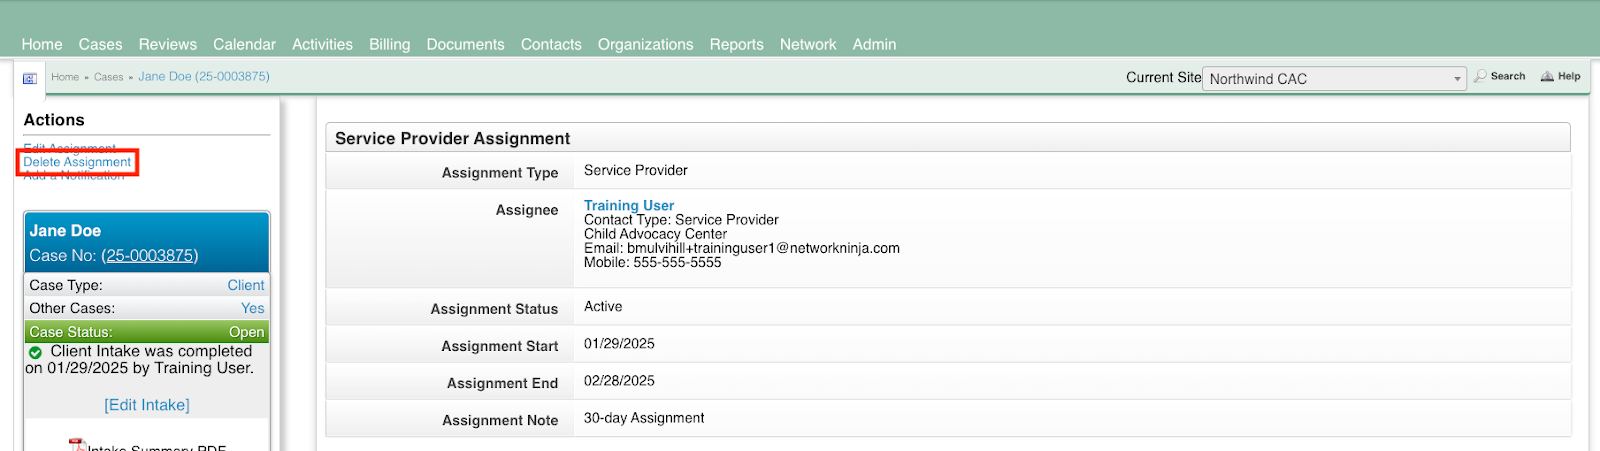
Task: Click the Edit Intake link
Action: point(147,405)
